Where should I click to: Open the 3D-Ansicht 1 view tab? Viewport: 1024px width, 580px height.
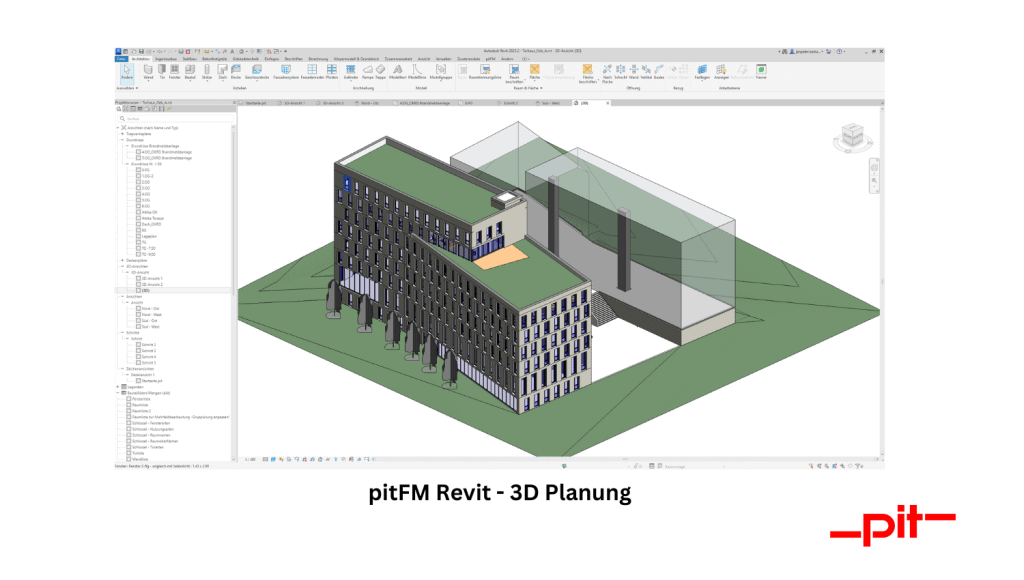[x=292, y=103]
